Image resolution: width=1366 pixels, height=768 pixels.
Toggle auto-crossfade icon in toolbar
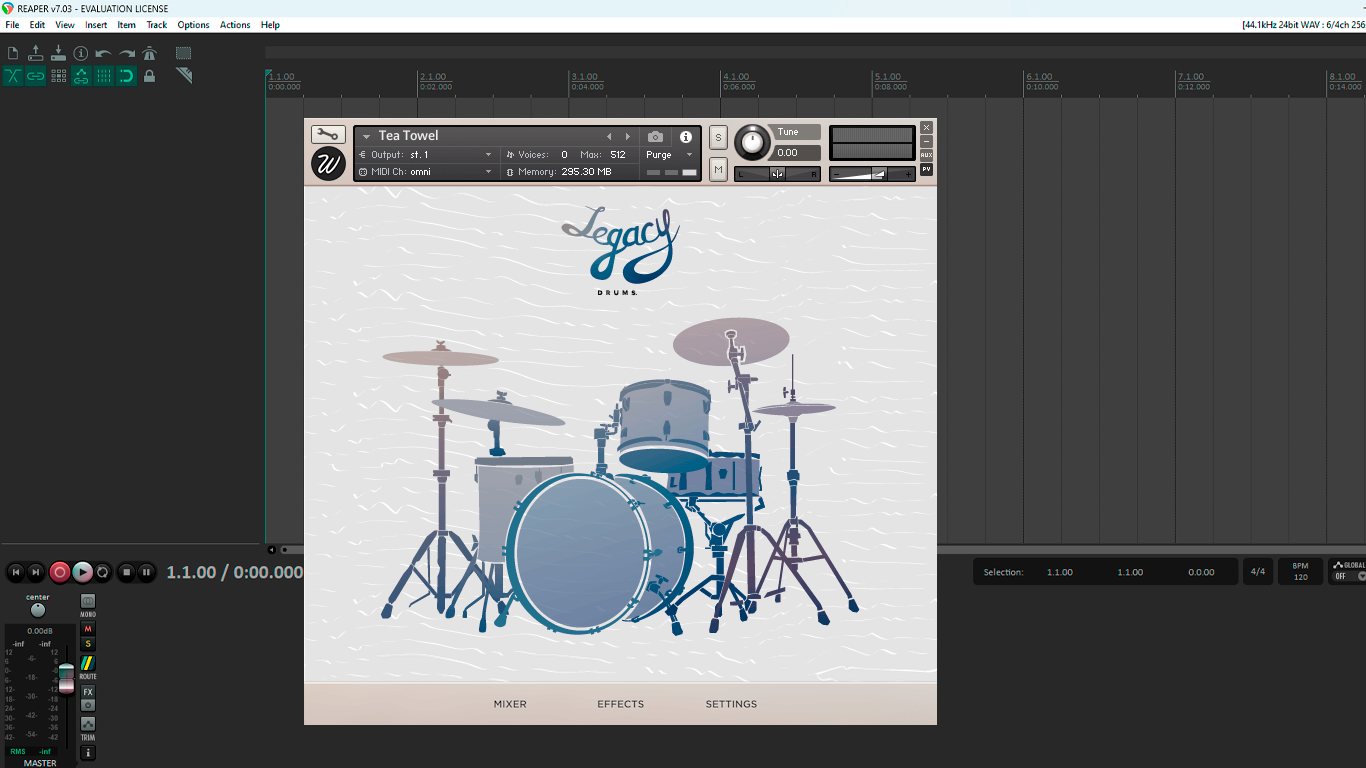(x=13, y=76)
